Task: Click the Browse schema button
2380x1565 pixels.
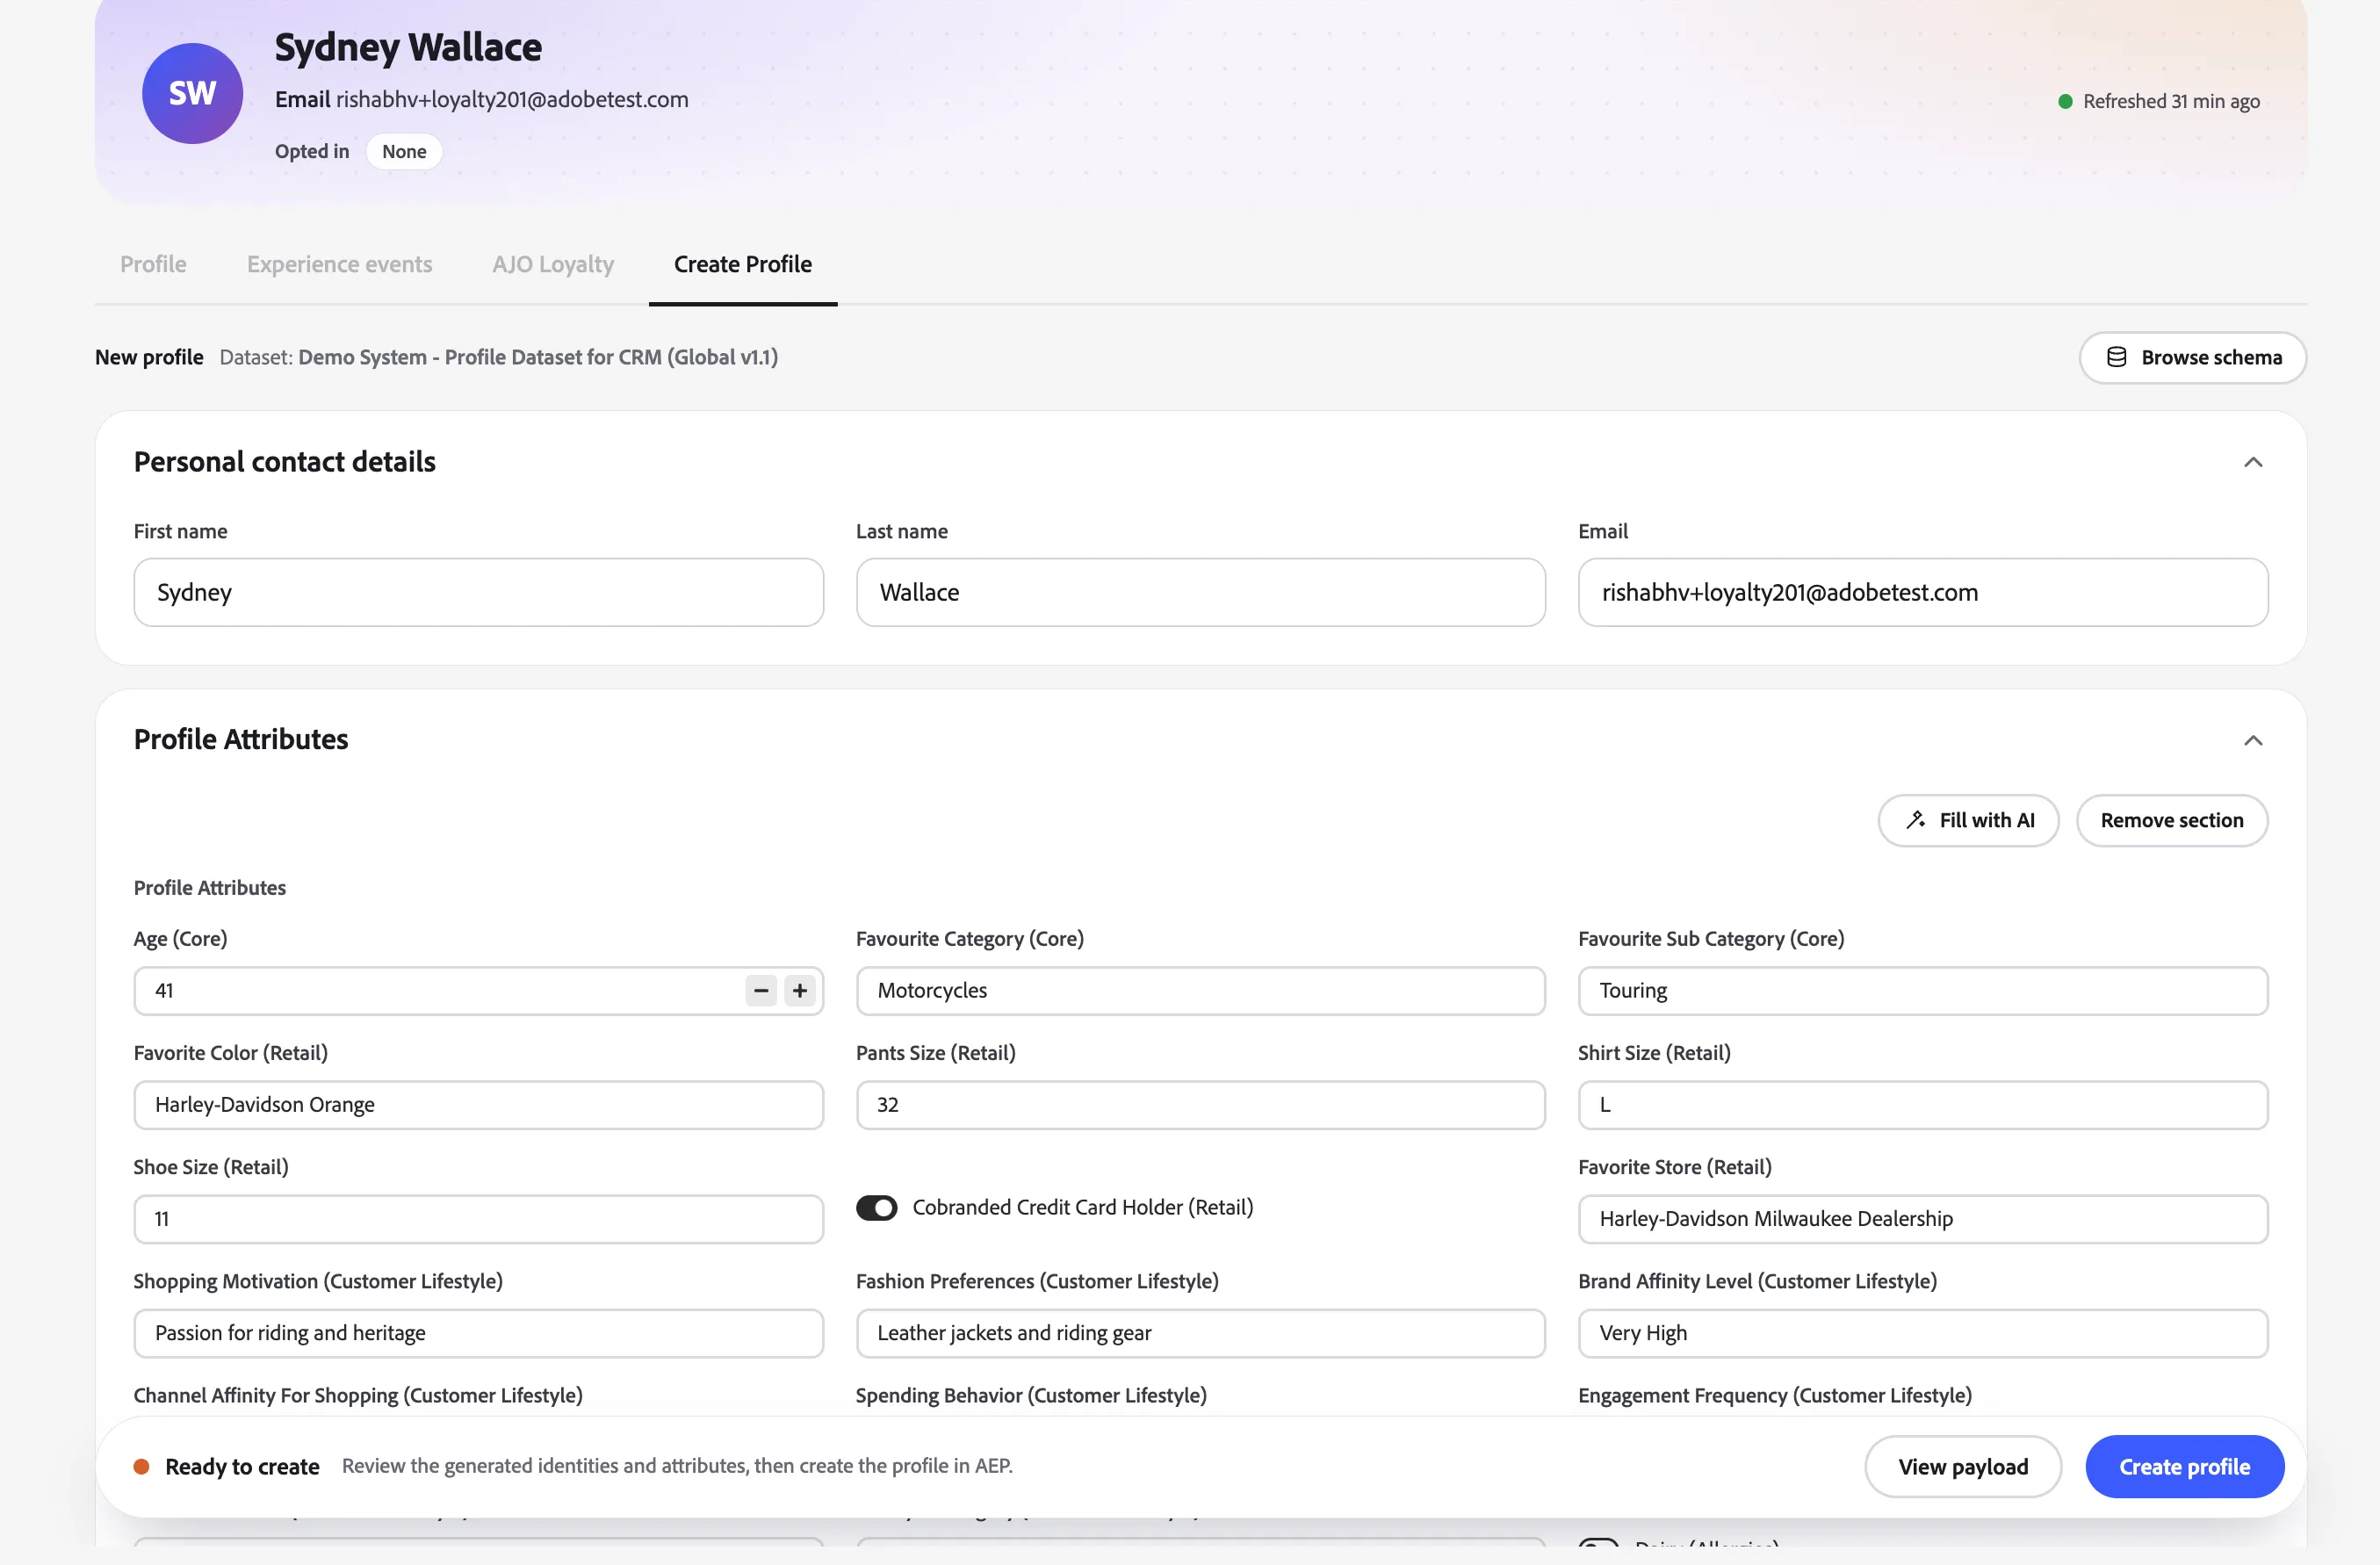Action: [2192, 357]
